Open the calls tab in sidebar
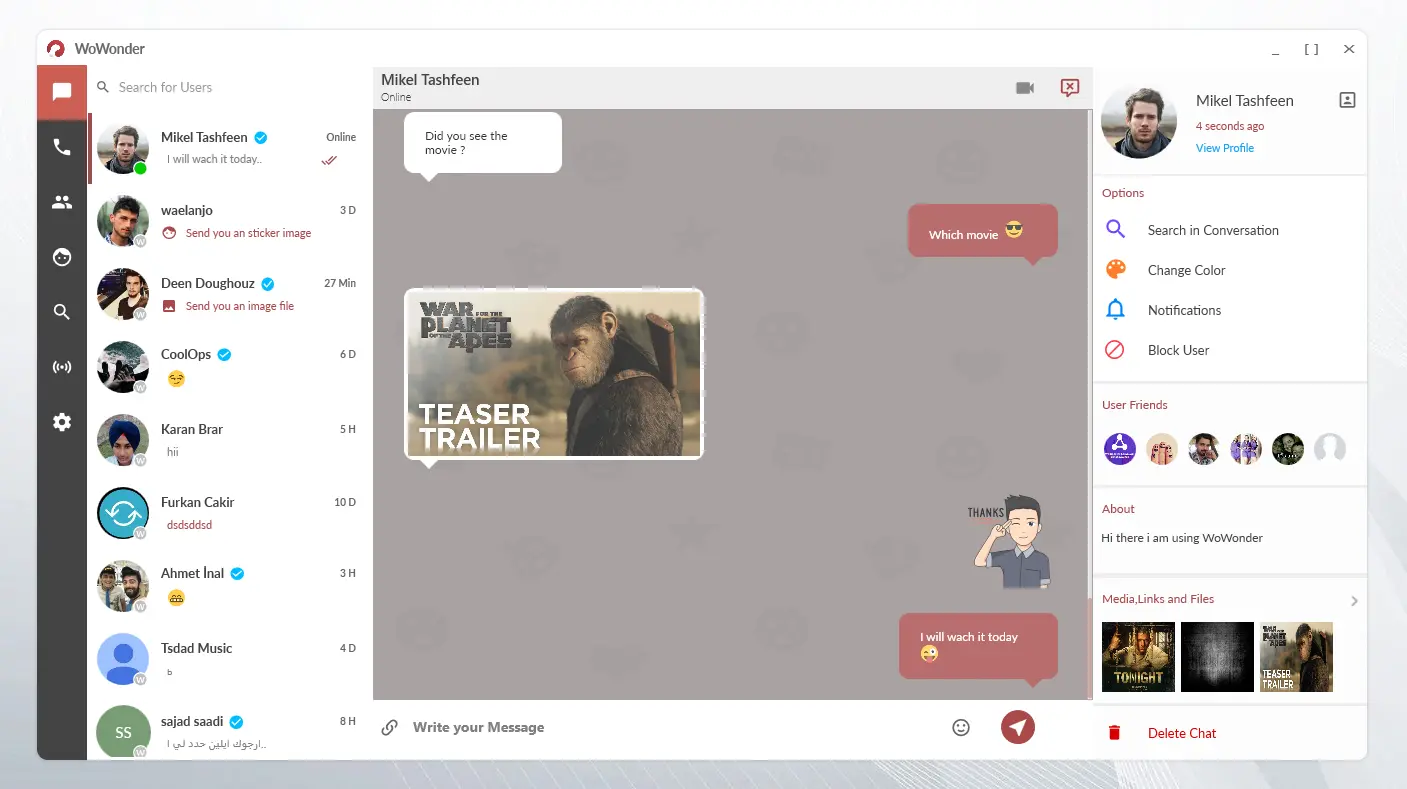1407x789 pixels. pyautogui.click(x=62, y=147)
